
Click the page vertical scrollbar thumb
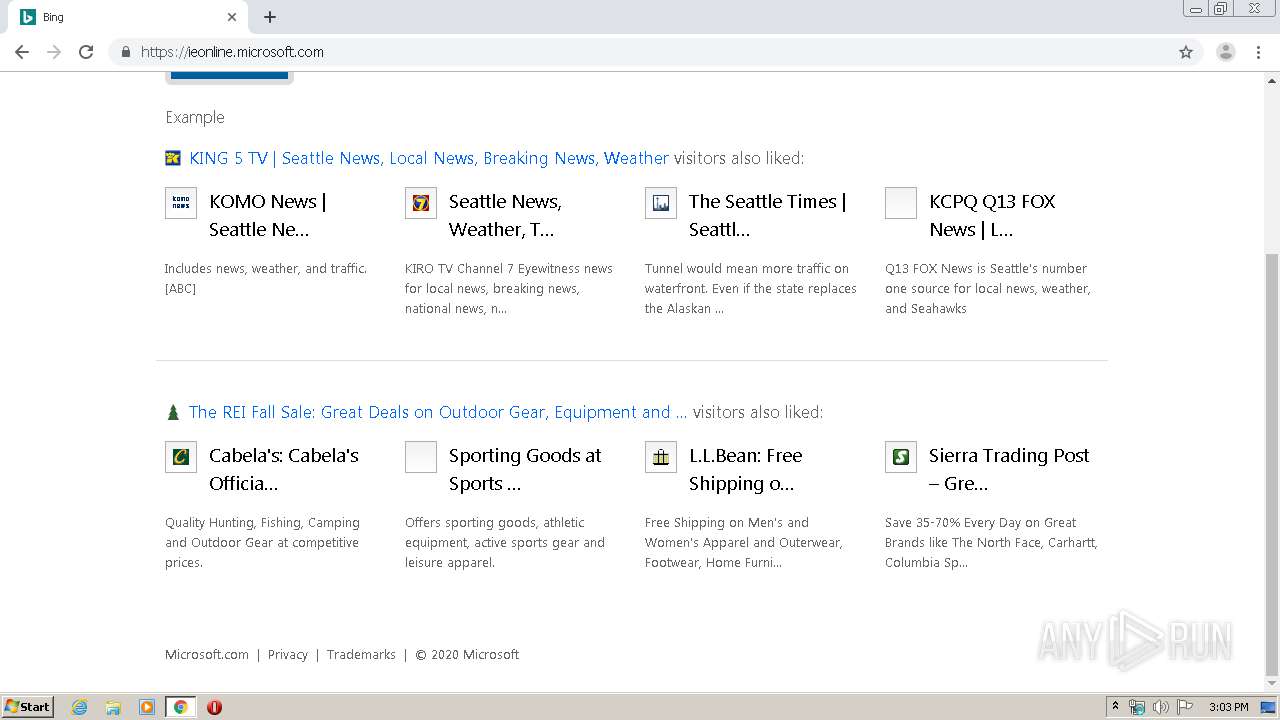coord(1271,465)
